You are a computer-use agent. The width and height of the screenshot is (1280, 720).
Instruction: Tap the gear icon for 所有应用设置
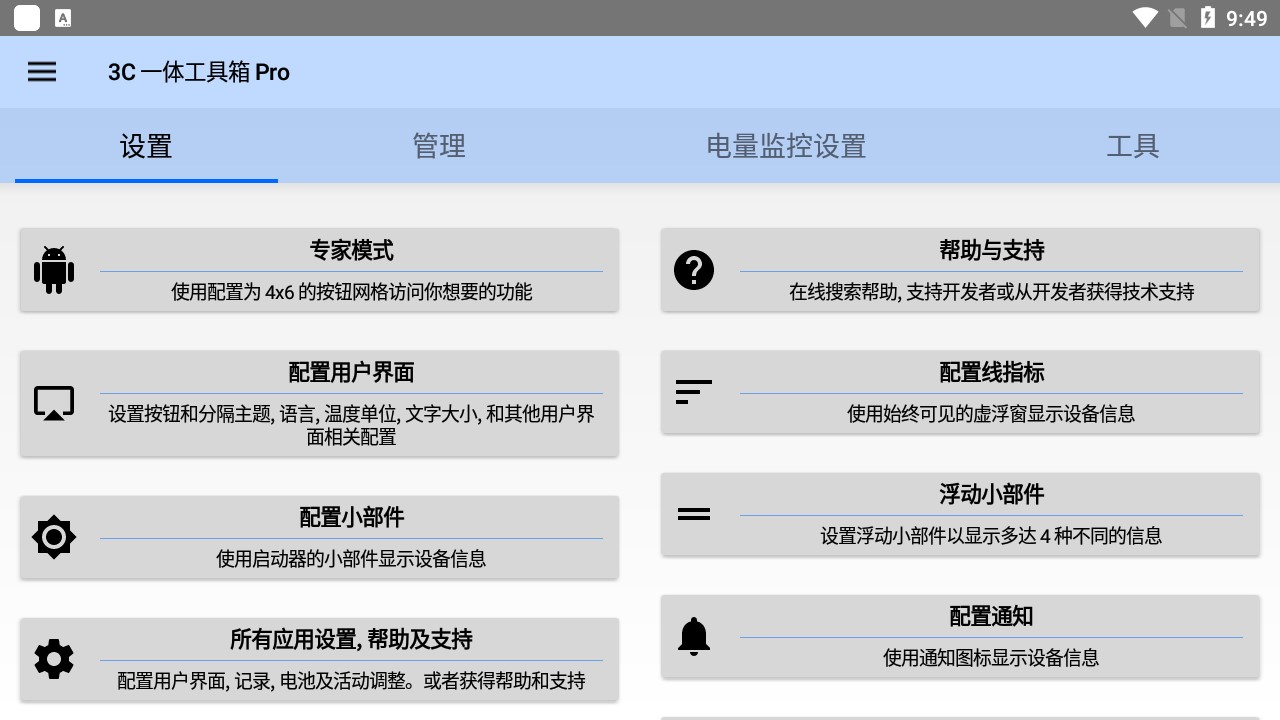pyautogui.click(x=54, y=659)
